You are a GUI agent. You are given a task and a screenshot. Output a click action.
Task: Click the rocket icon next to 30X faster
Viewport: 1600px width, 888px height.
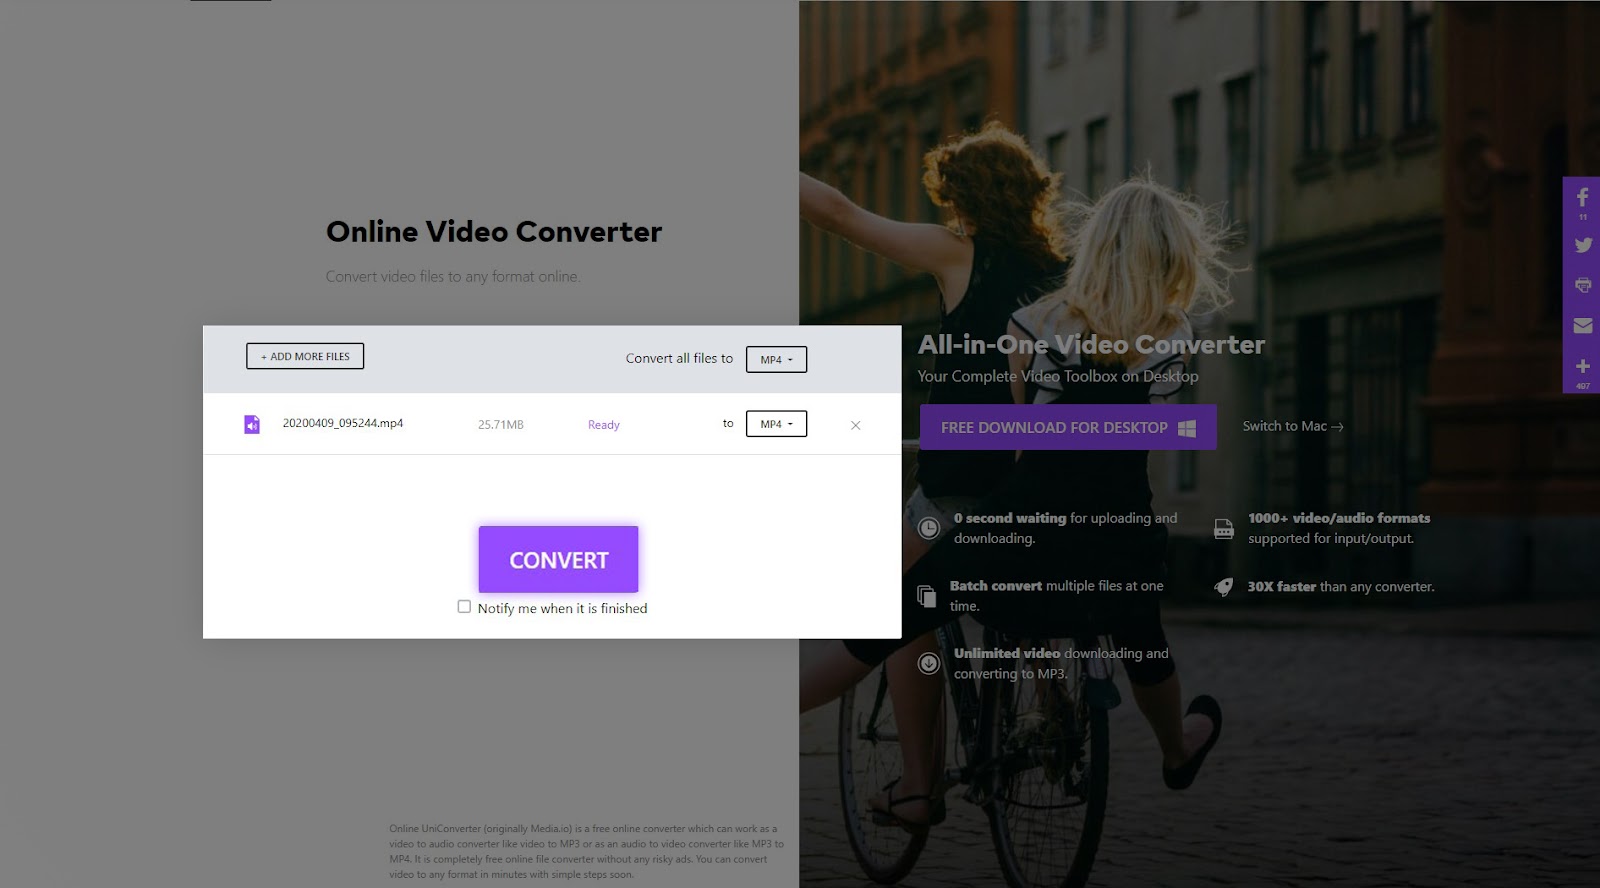(x=1223, y=587)
